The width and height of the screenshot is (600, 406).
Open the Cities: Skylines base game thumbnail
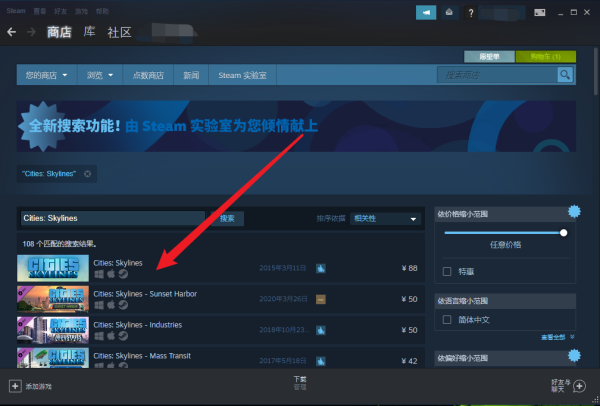tap(53, 268)
